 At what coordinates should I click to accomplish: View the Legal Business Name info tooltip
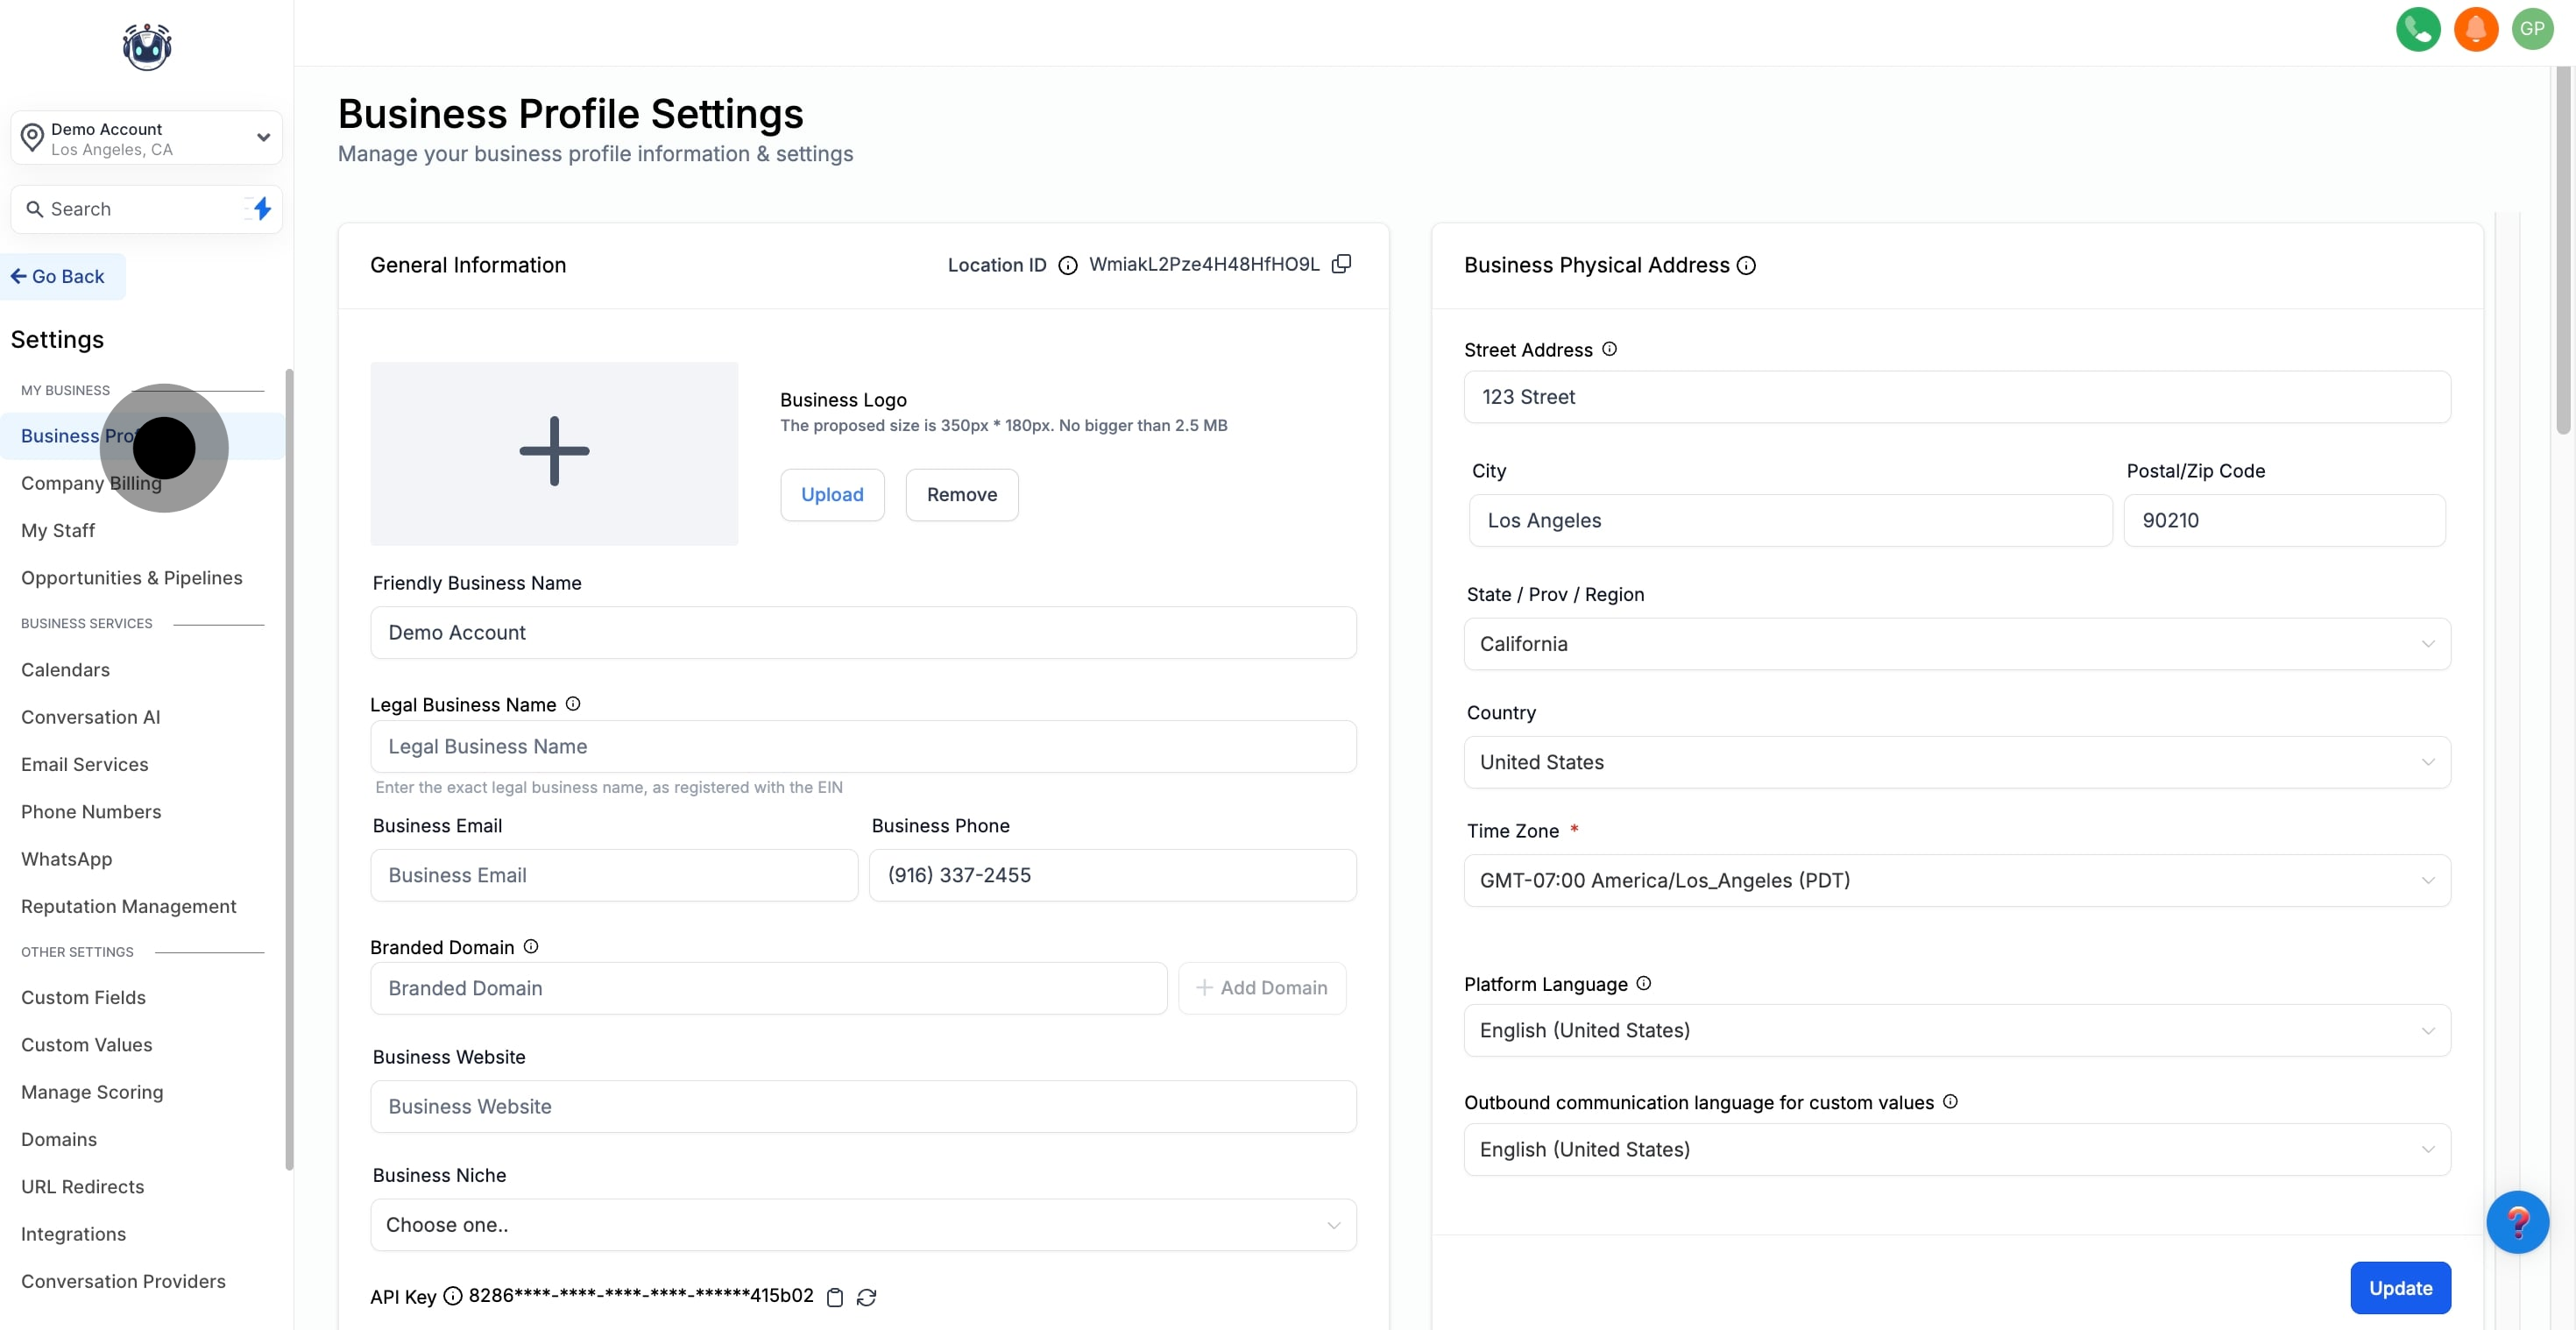click(x=572, y=703)
